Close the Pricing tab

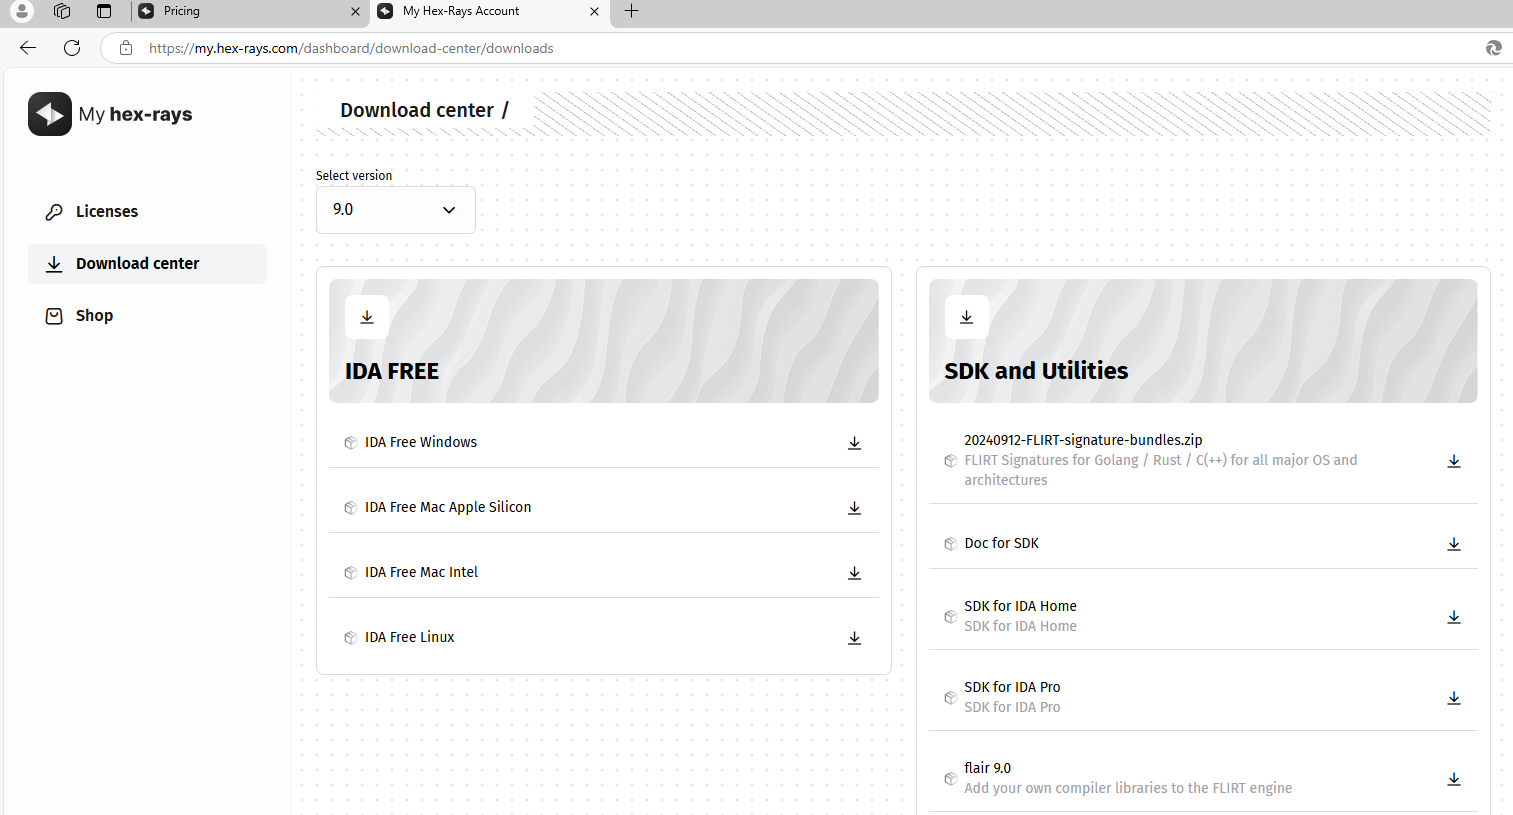355,12
